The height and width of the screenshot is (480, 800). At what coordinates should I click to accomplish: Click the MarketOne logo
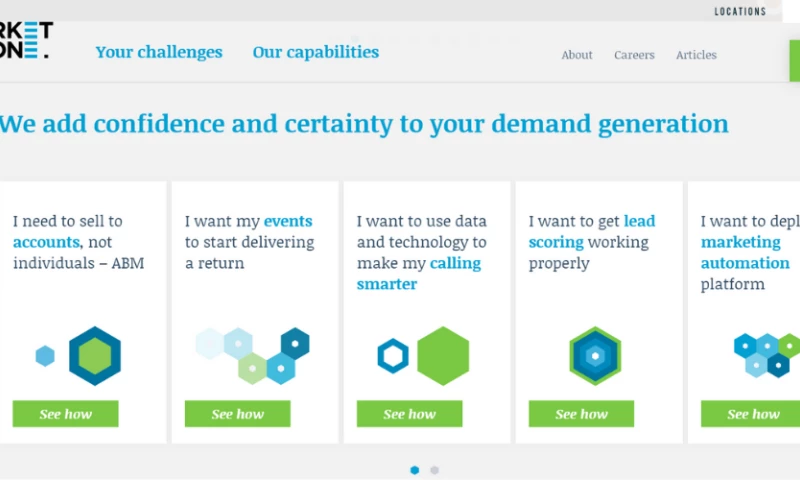pos(25,42)
